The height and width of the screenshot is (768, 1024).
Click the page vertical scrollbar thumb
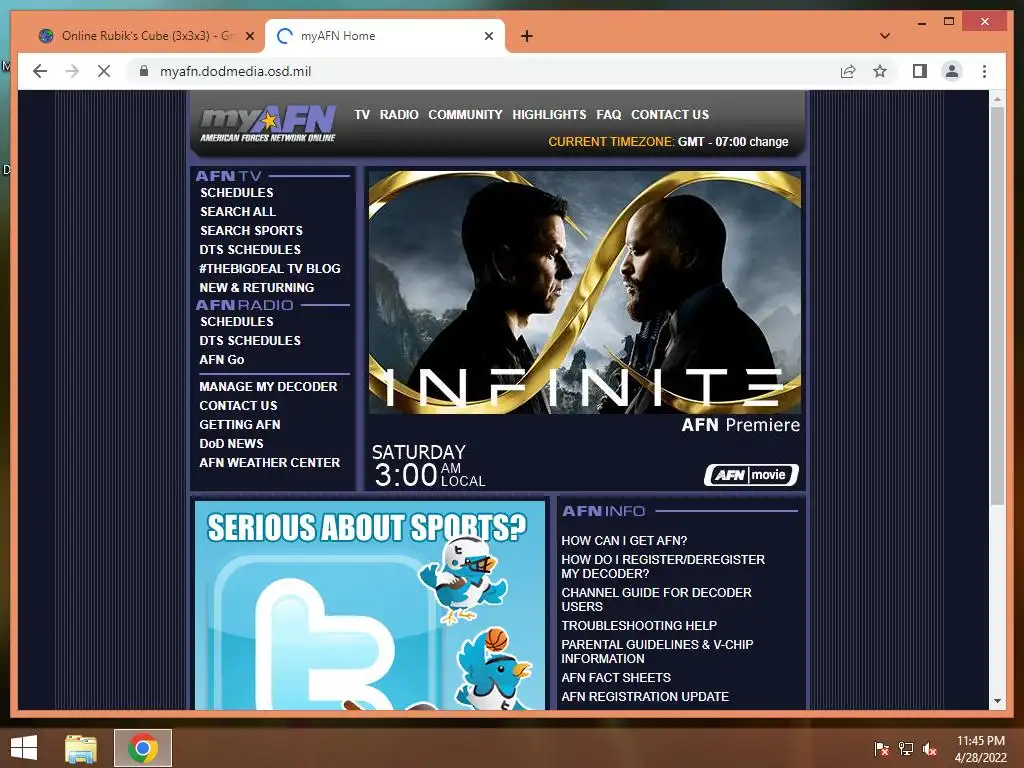point(997,306)
